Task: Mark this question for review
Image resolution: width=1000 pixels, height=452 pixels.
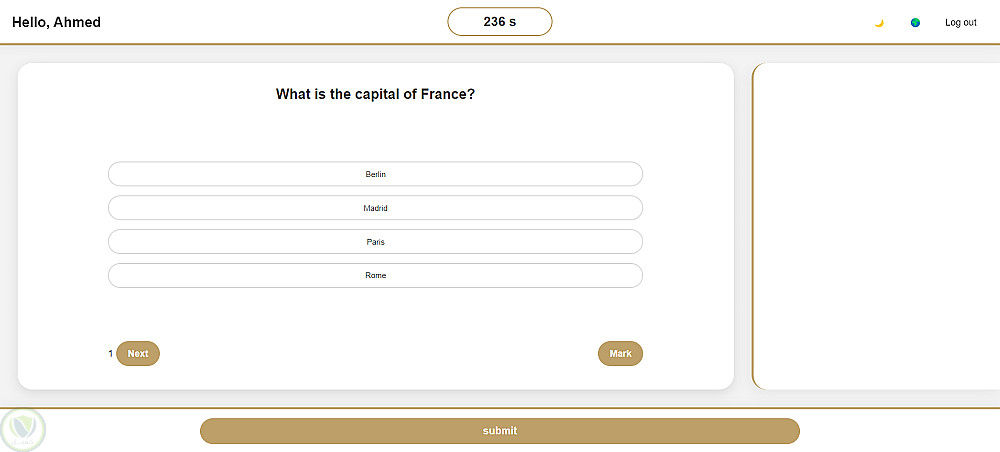Action: point(620,353)
